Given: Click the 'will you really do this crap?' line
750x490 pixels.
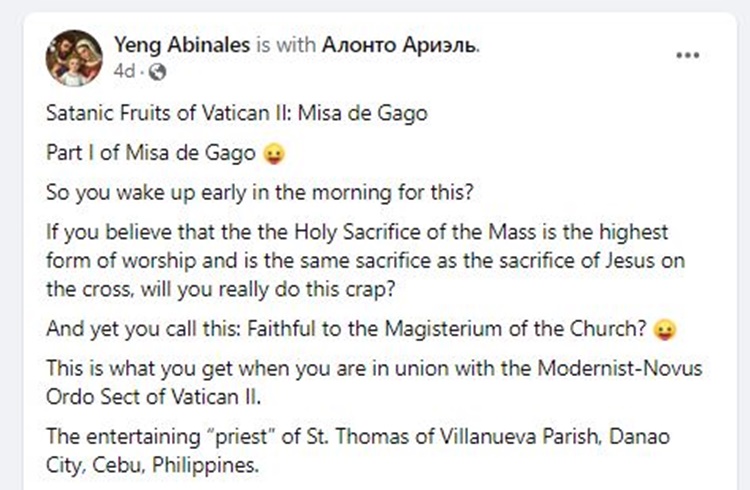Looking at the screenshot, I should point(268,290).
